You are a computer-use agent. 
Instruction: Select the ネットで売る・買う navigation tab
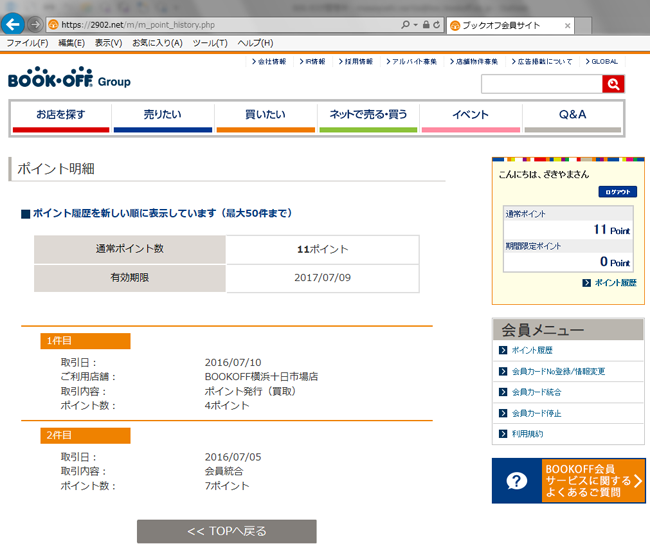(x=368, y=118)
